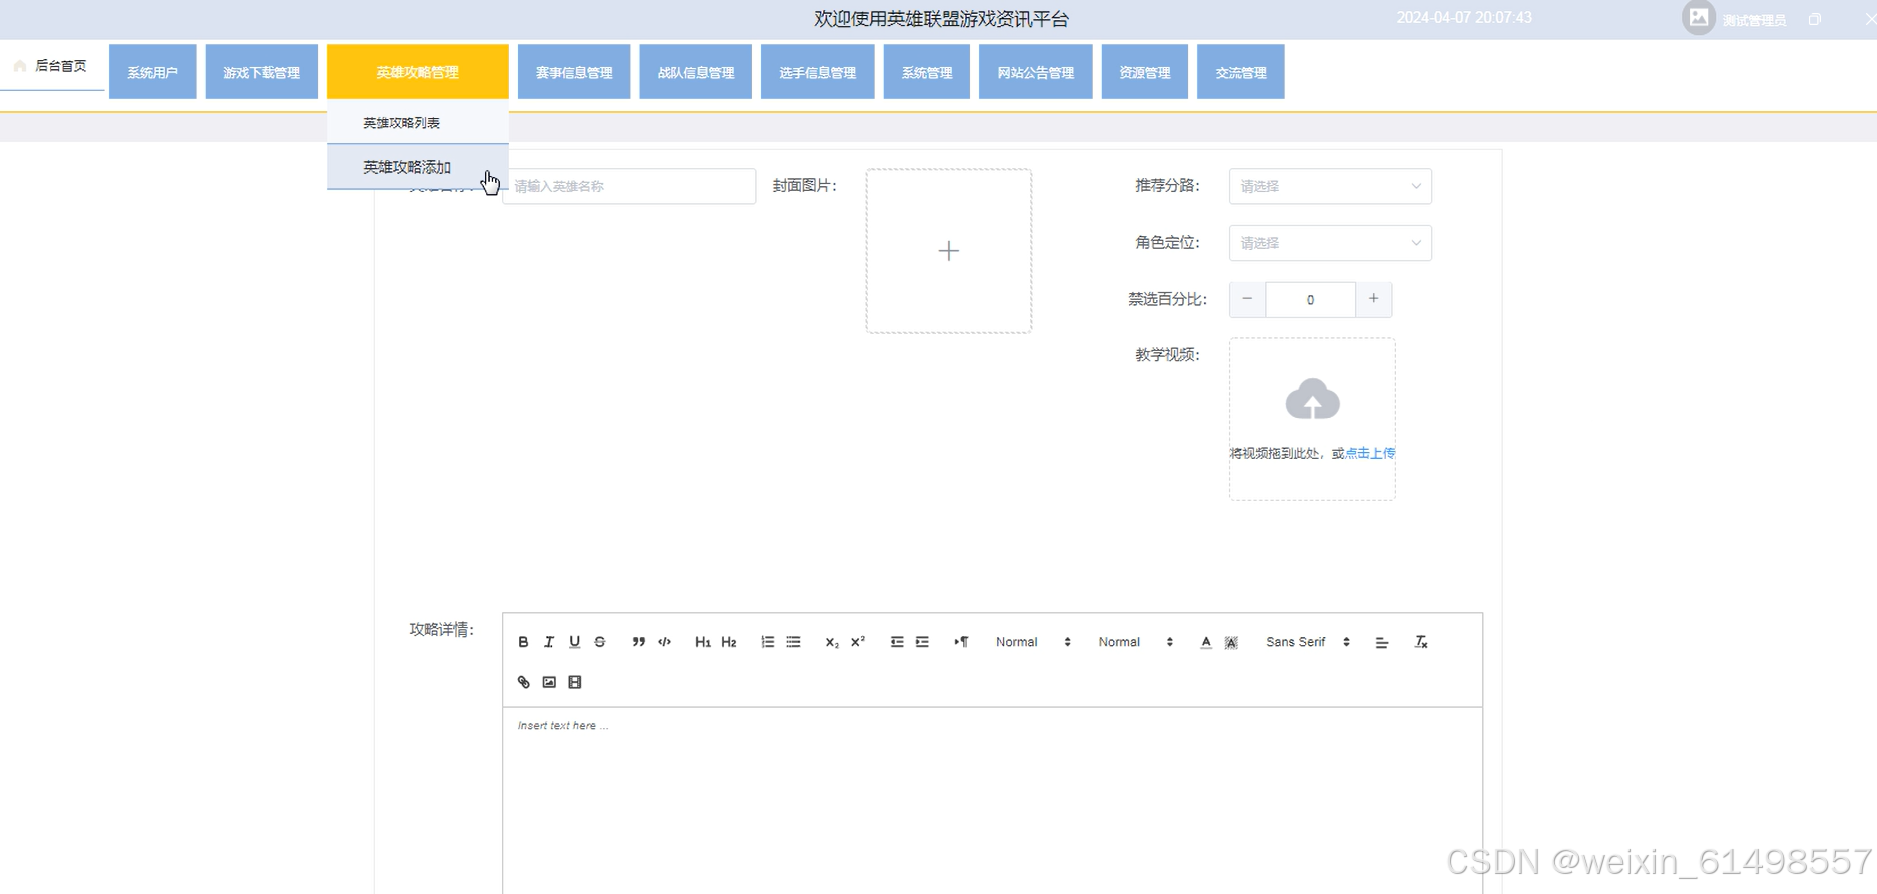1877x894 pixels.
Task: Click inside the 攻略详情 text editor area
Action: point(992,800)
